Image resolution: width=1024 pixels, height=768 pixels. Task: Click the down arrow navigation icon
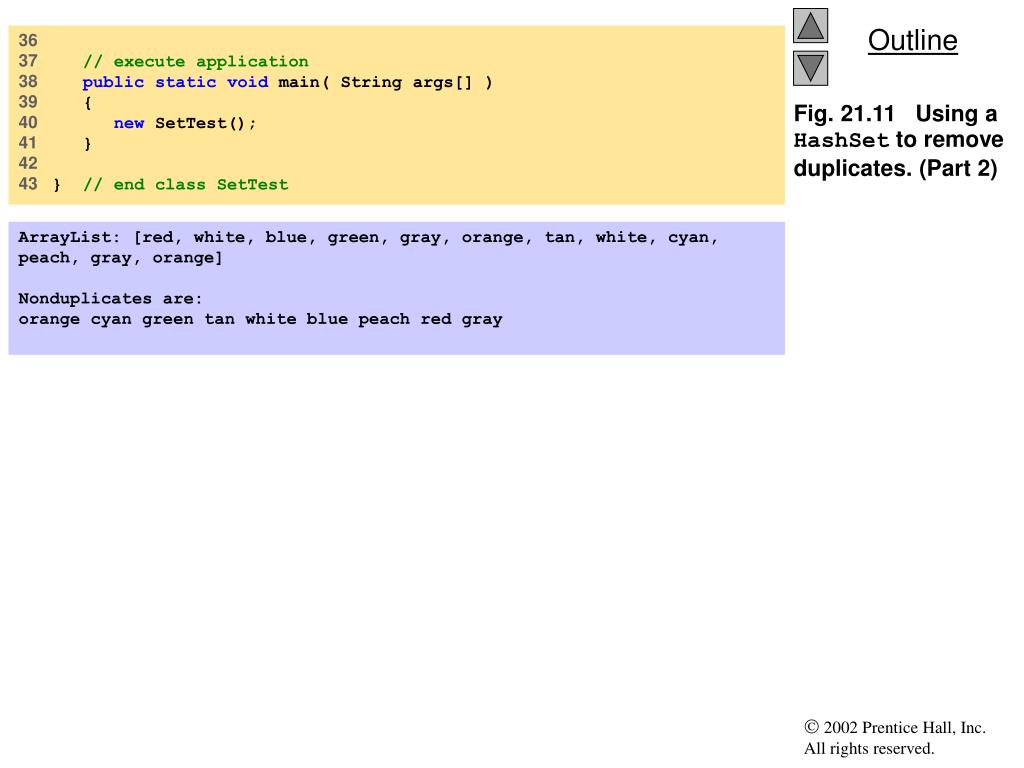click(810, 68)
